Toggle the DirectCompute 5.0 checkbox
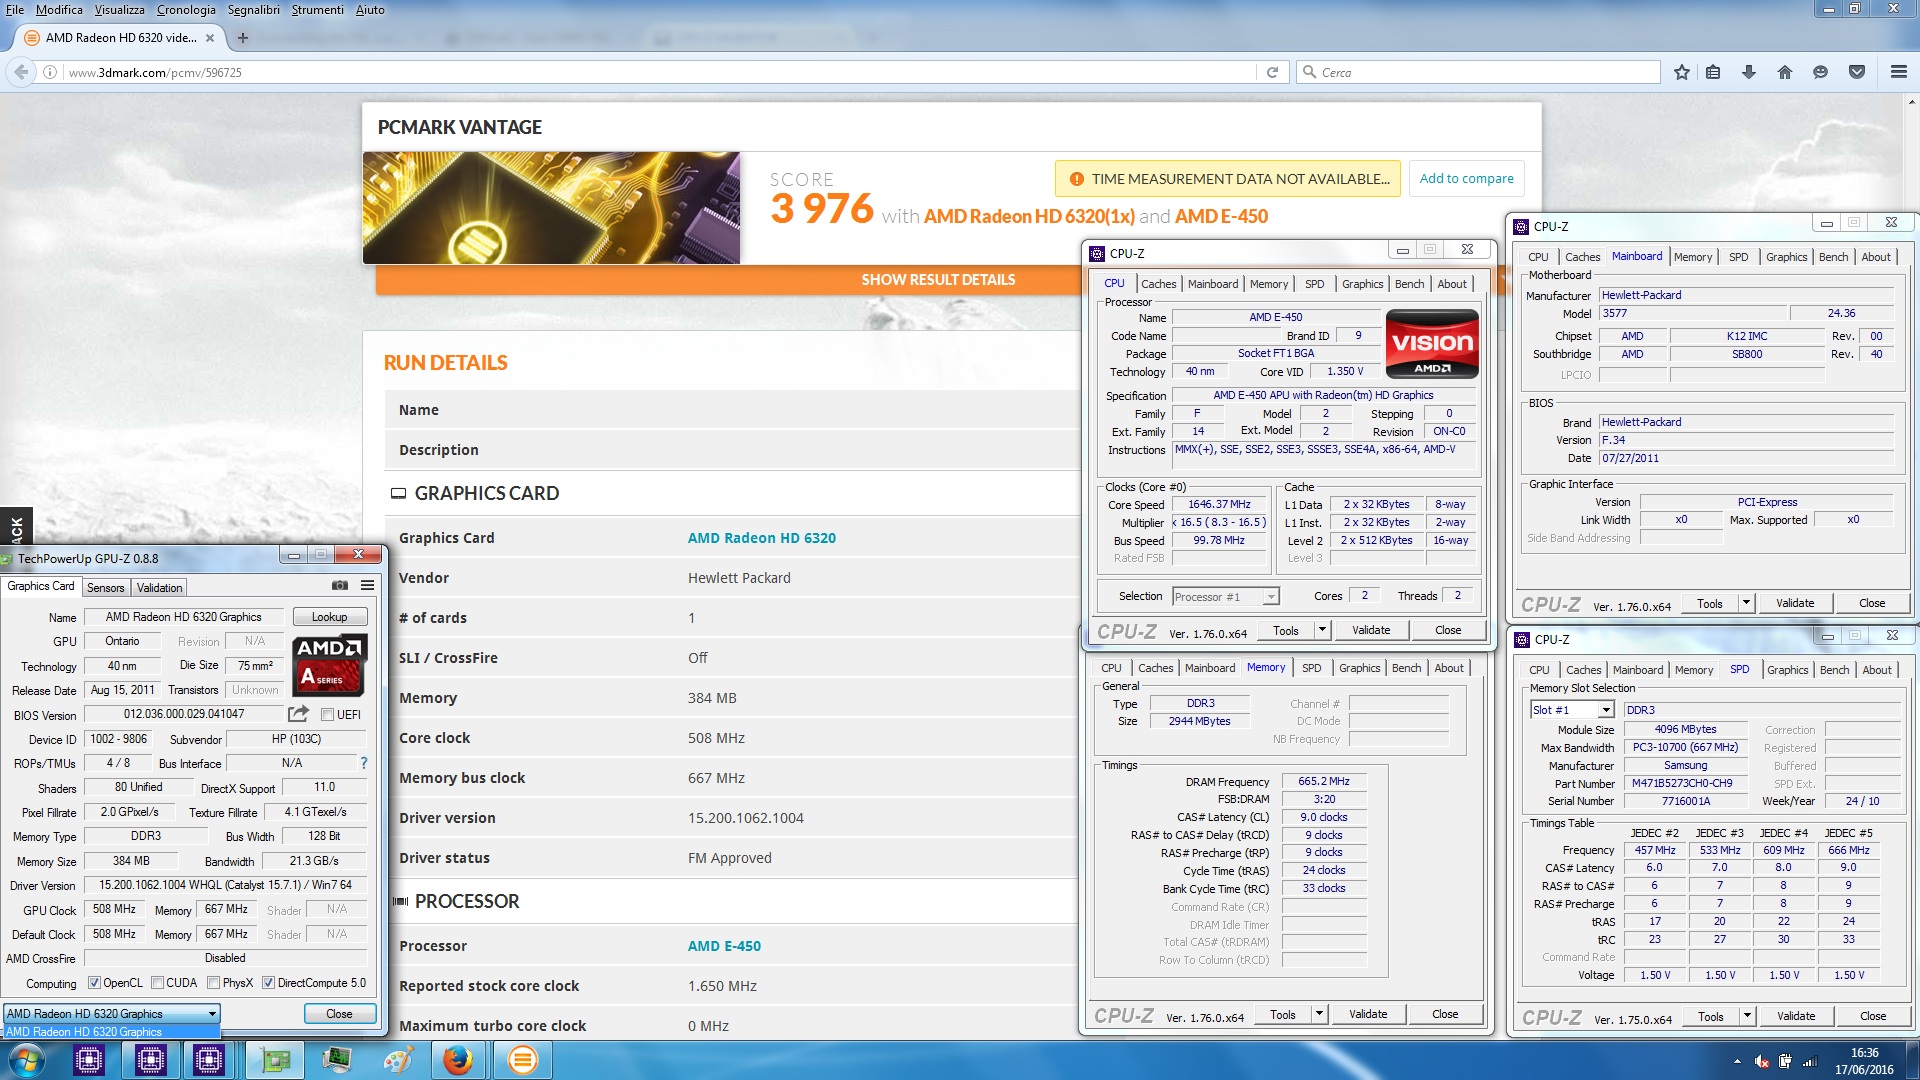Viewport: 1920px width, 1080px height. coord(268,983)
